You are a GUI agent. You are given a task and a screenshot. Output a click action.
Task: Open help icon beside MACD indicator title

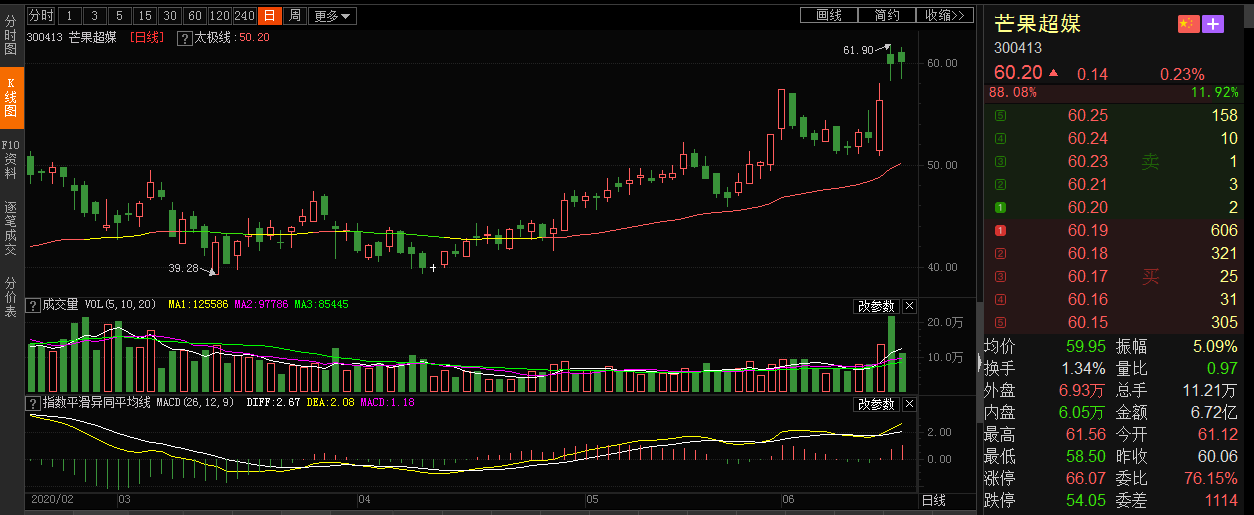[32, 403]
